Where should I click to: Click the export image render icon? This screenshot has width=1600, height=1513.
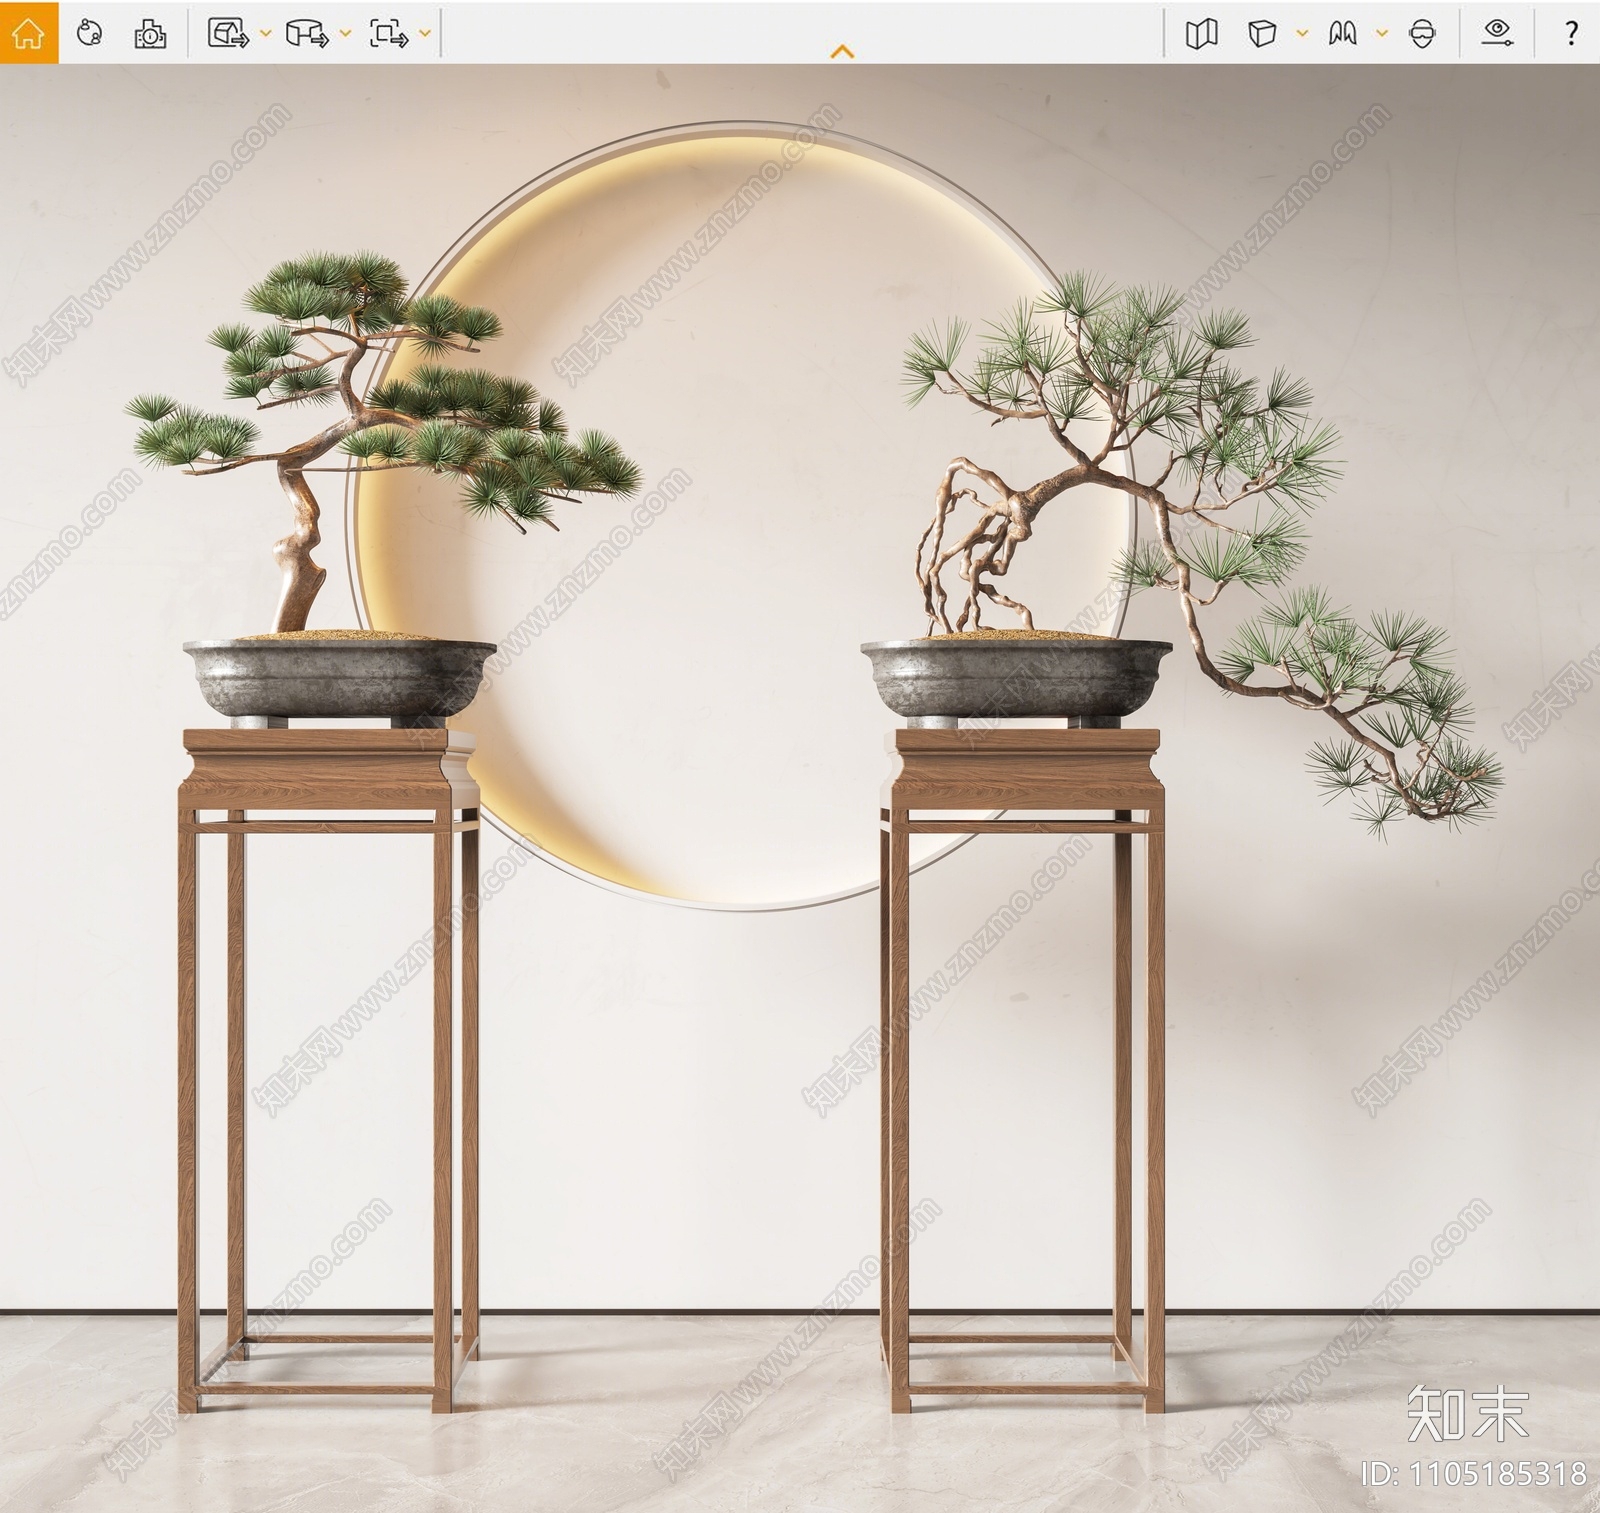click(x=229, y=33)
